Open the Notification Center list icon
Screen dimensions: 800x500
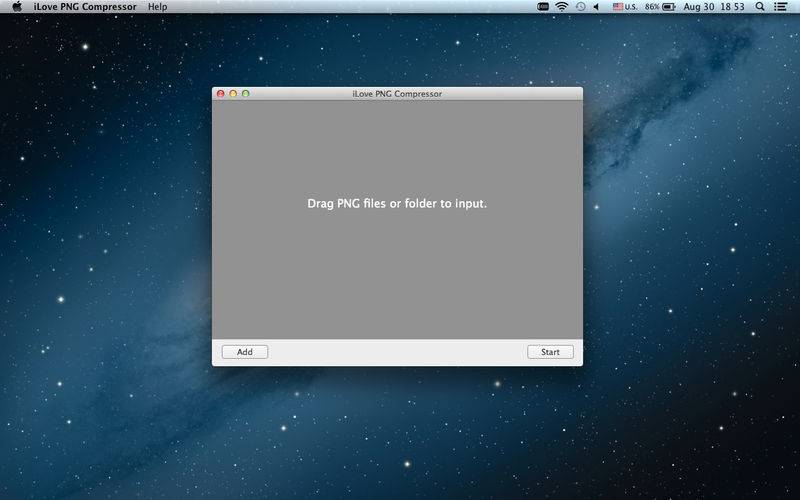coord(780,7)
